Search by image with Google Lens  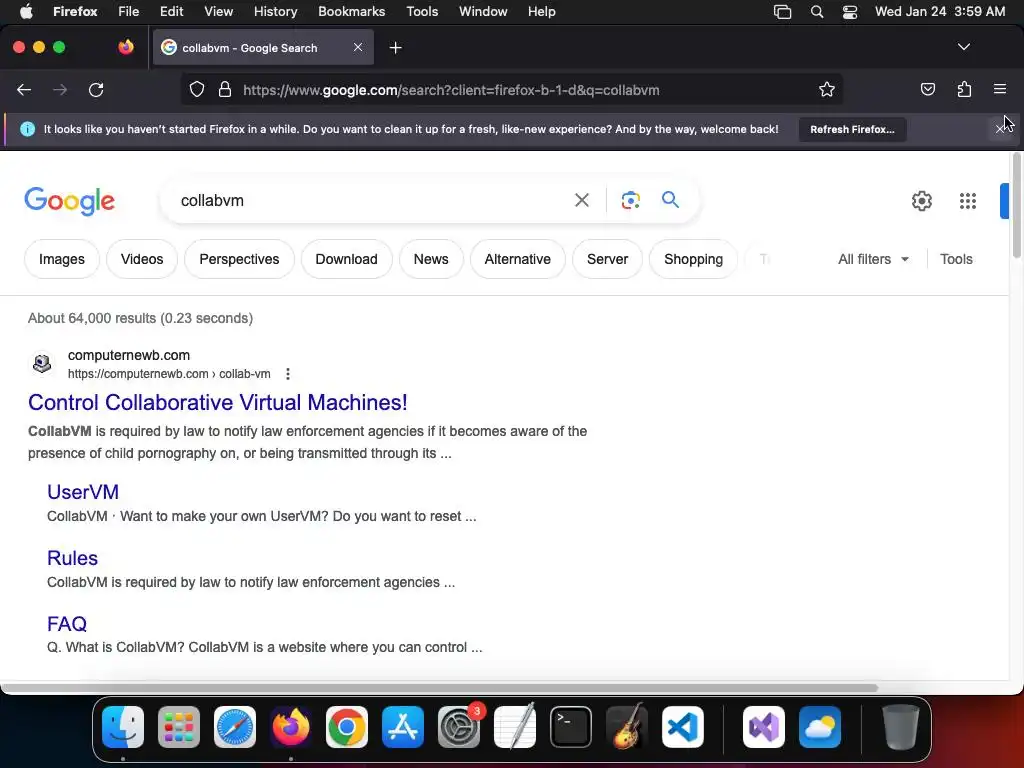(x=630, y=200)
